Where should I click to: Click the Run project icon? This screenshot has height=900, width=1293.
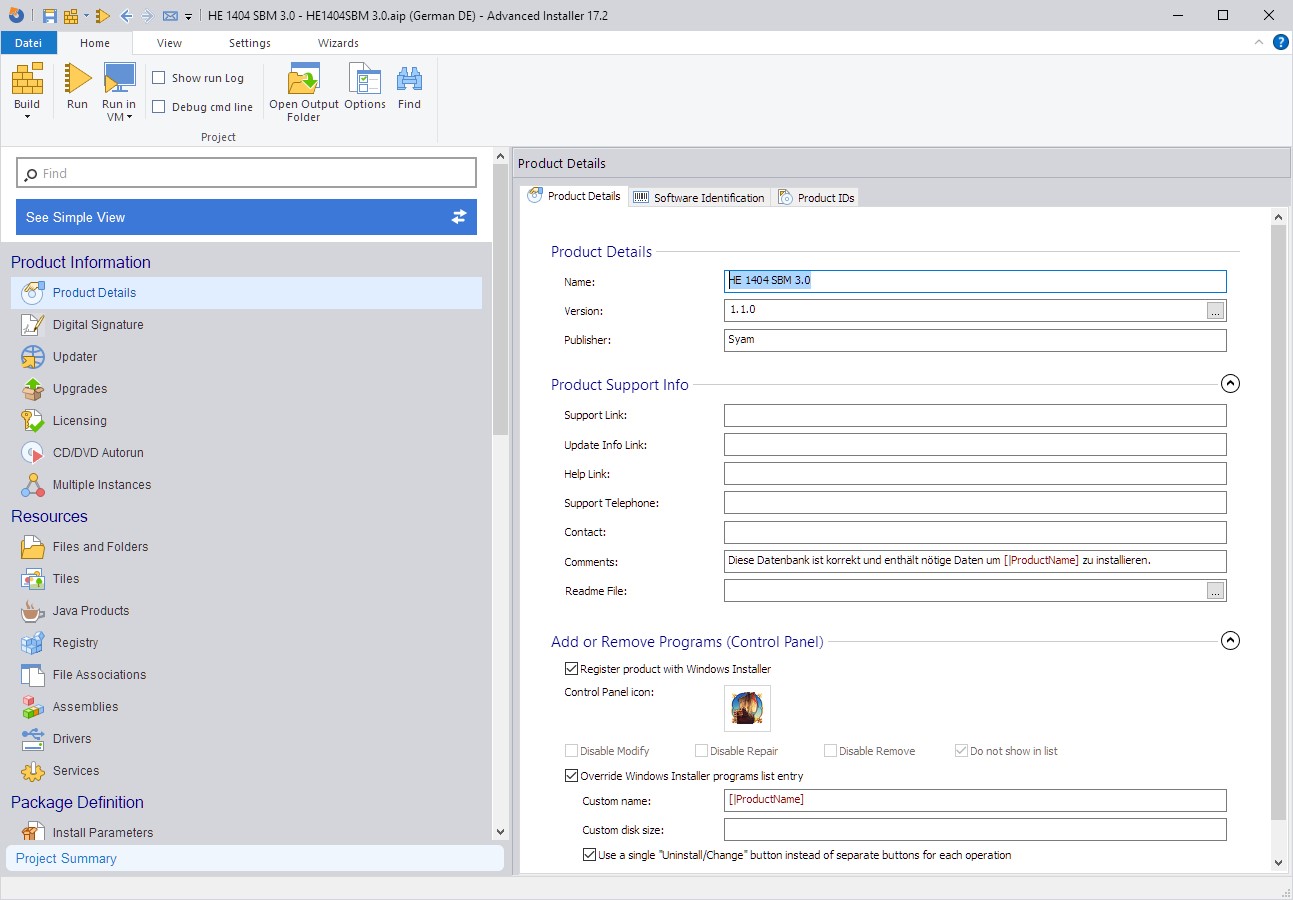pos(78,79)
